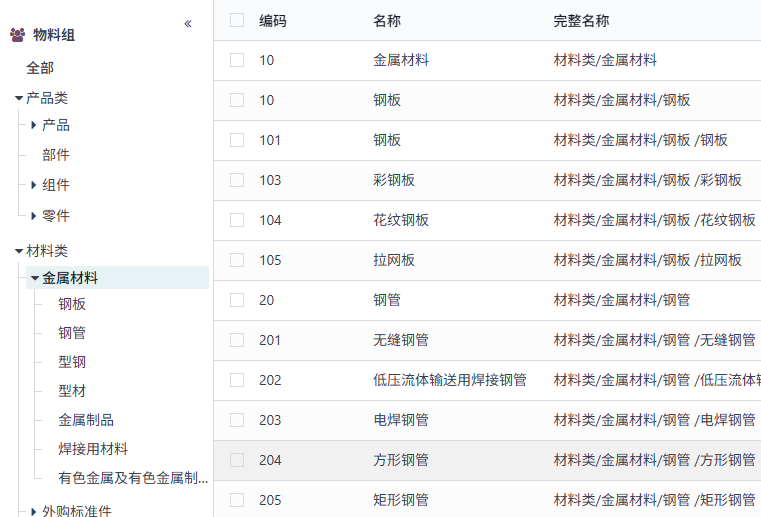Image resolution: width=761 pixels, height=517 pixels.
Task: Click the 完整名称 column header
Action: [x=581, y=20]
